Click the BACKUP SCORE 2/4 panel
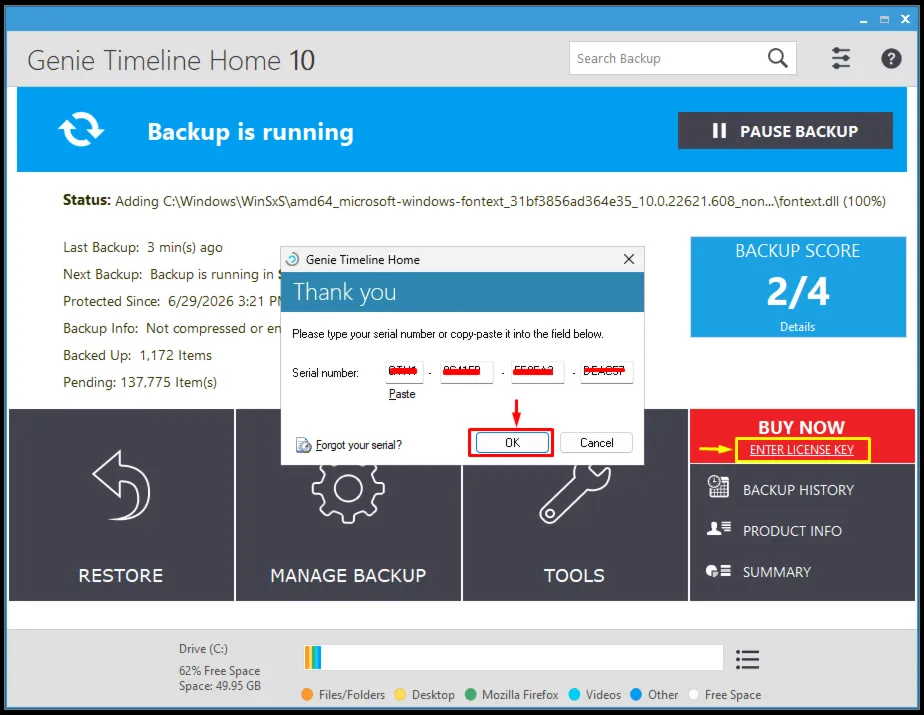Viewport: 924px width, 715px height. coord(798,287)
